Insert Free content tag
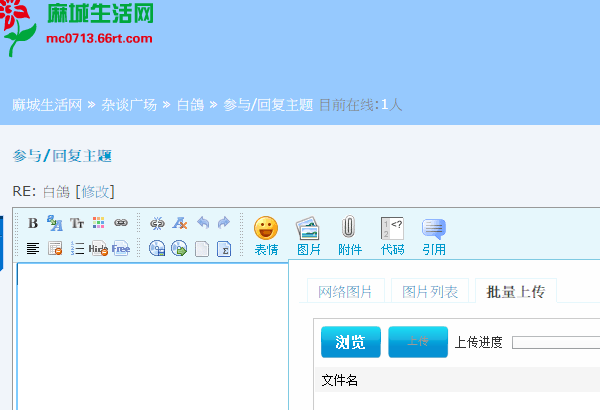600x410 pixels. pyautogui.click(x=121, y=248)
